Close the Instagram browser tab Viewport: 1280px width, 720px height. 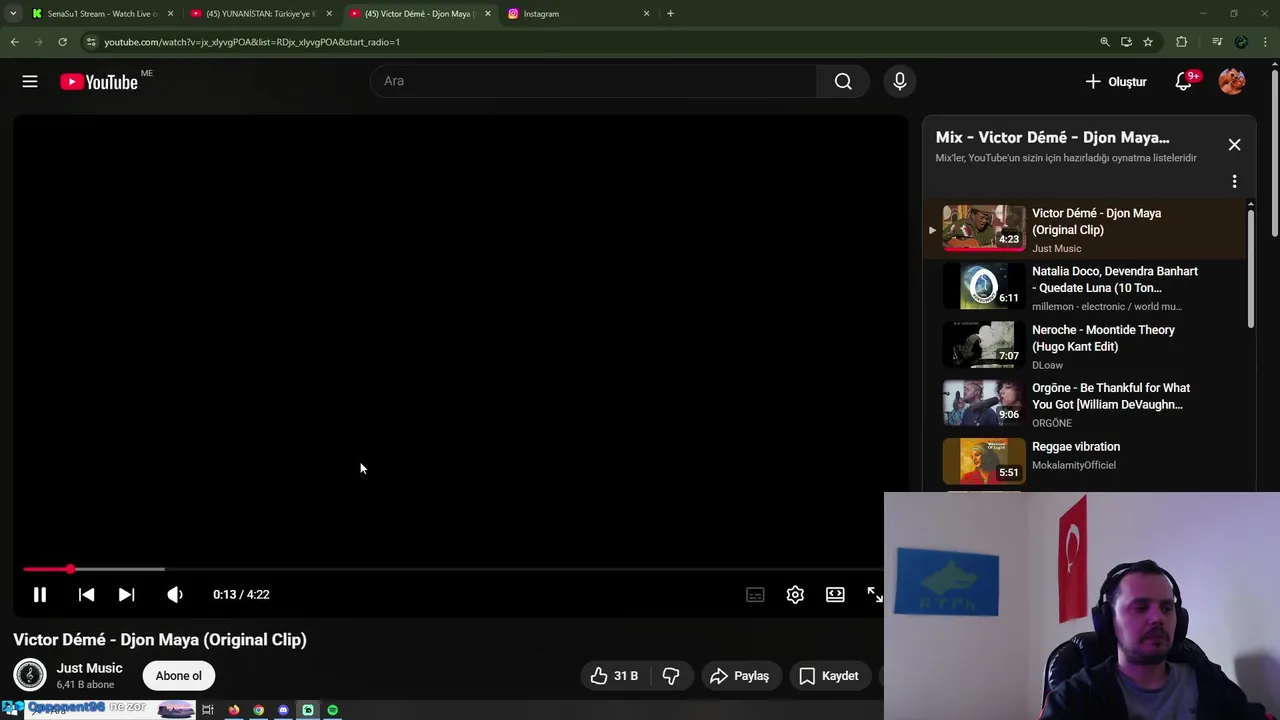(646, 14)
